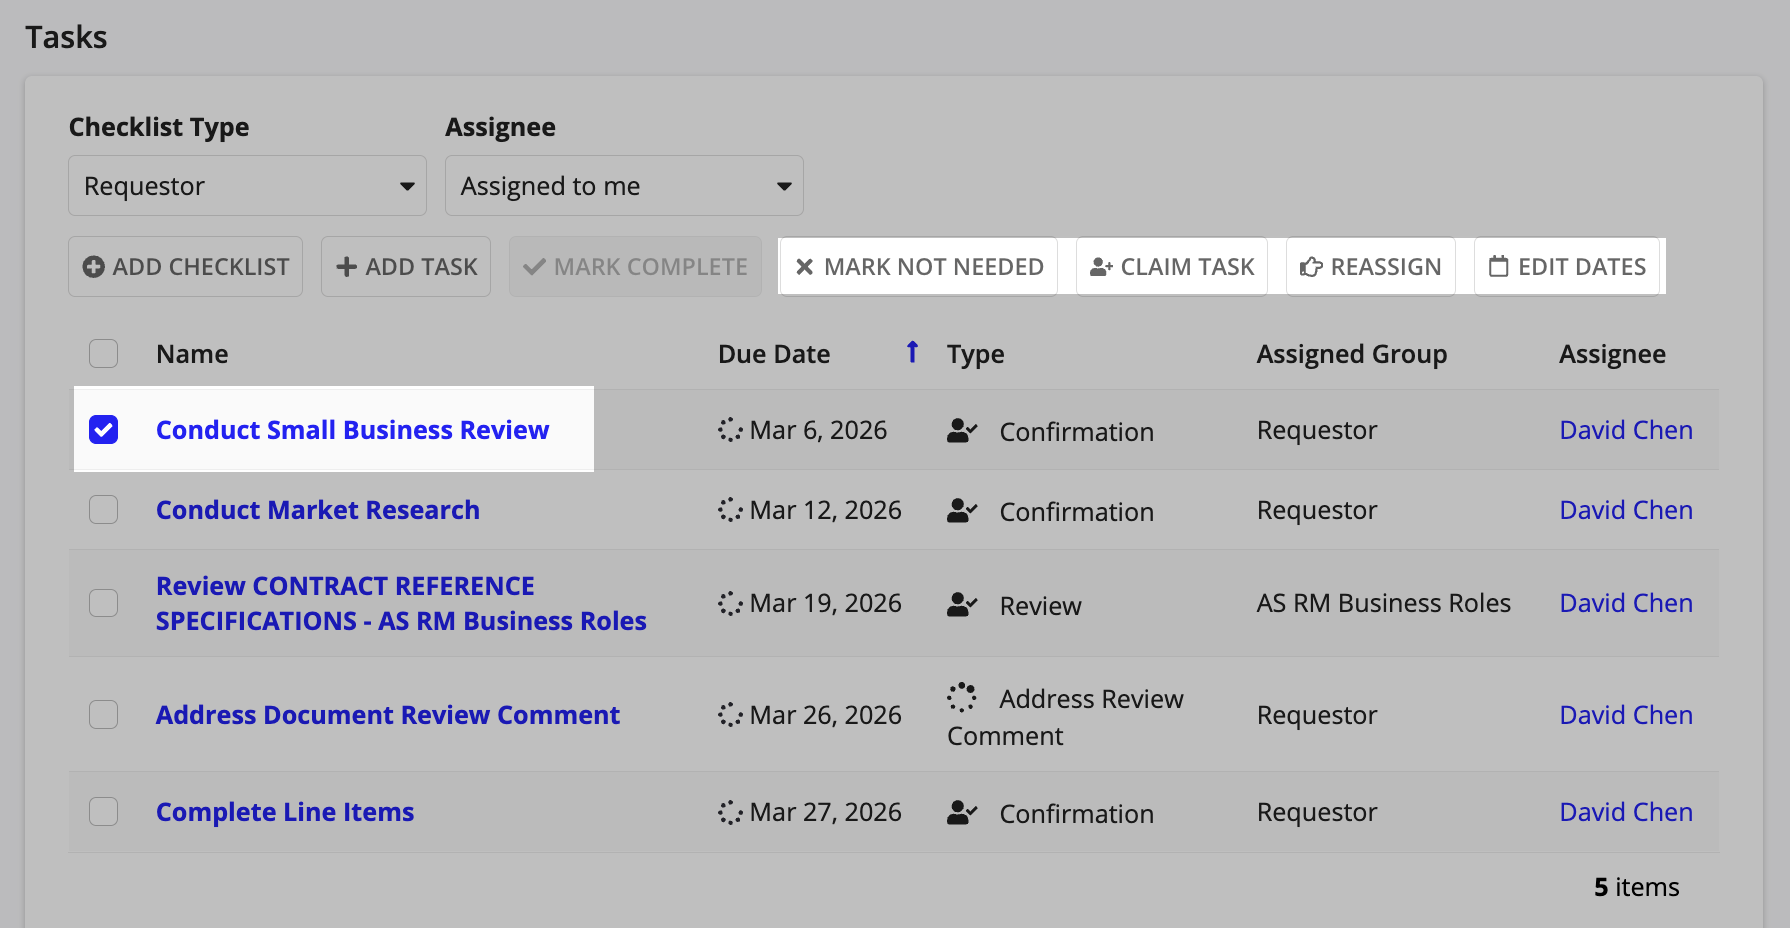
Task: Sort by the Type column header
Action: 976,355
